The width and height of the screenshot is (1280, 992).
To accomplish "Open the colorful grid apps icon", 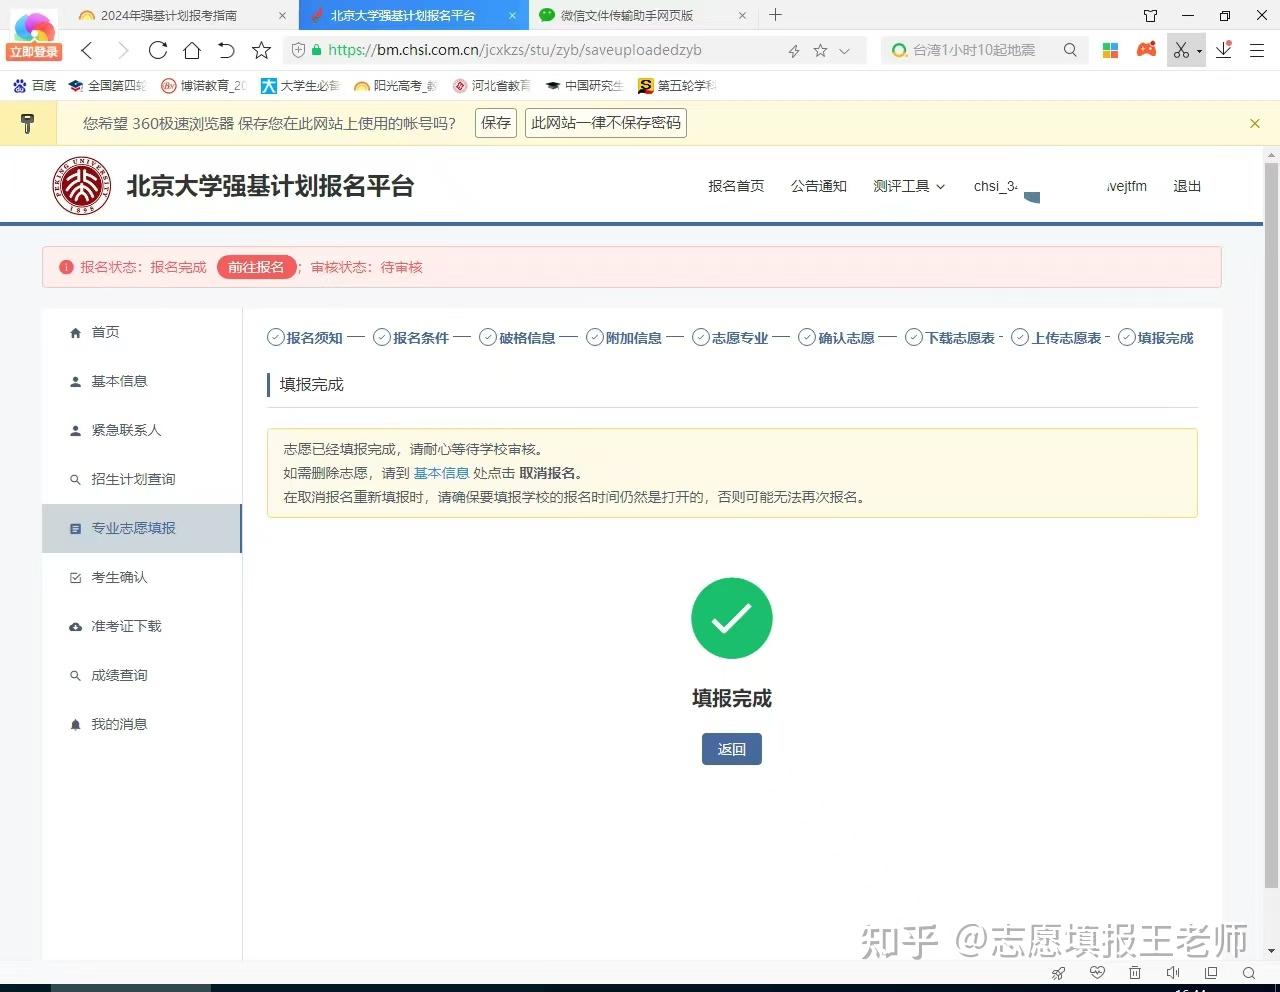I will [x=1110, y=50].
